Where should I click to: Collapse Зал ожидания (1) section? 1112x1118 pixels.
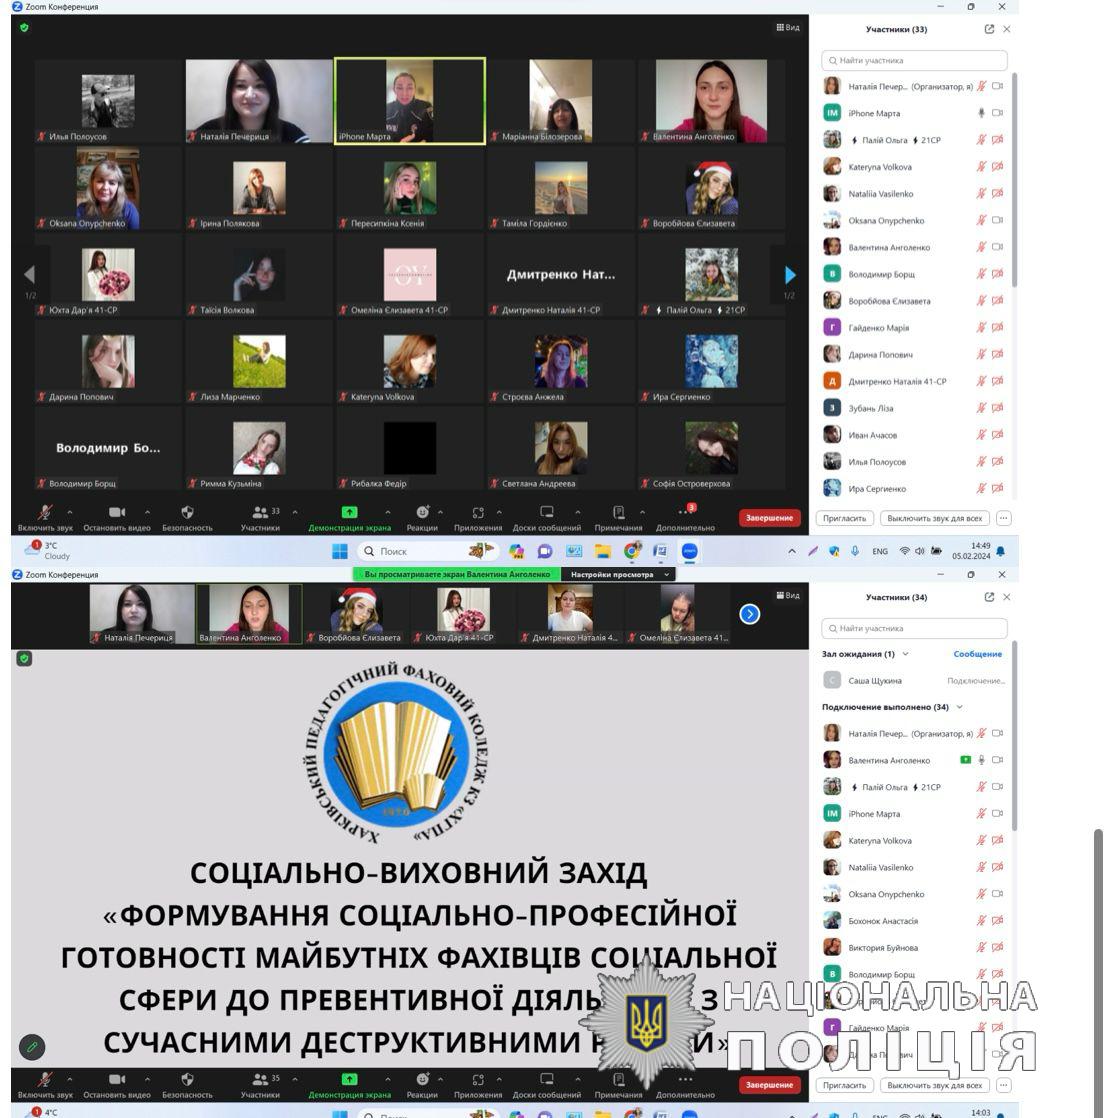coord(905,654)
